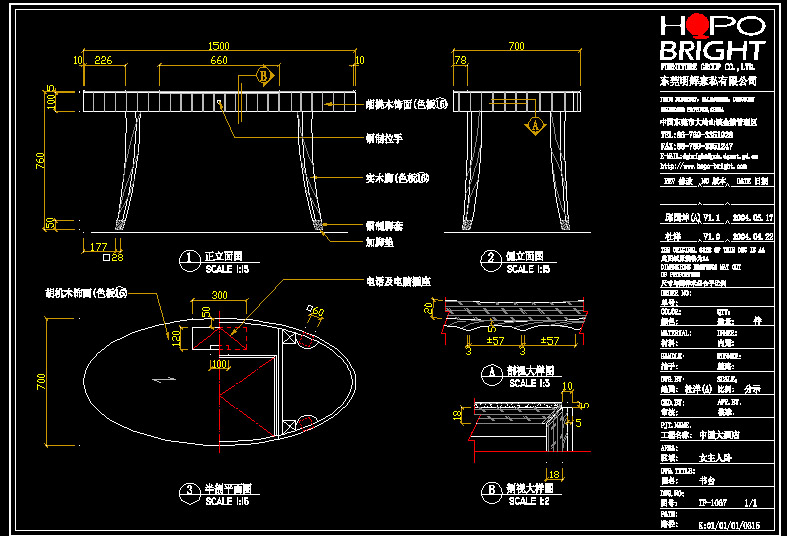Select the veneer finish label above plan view

(x=86, y=293)
